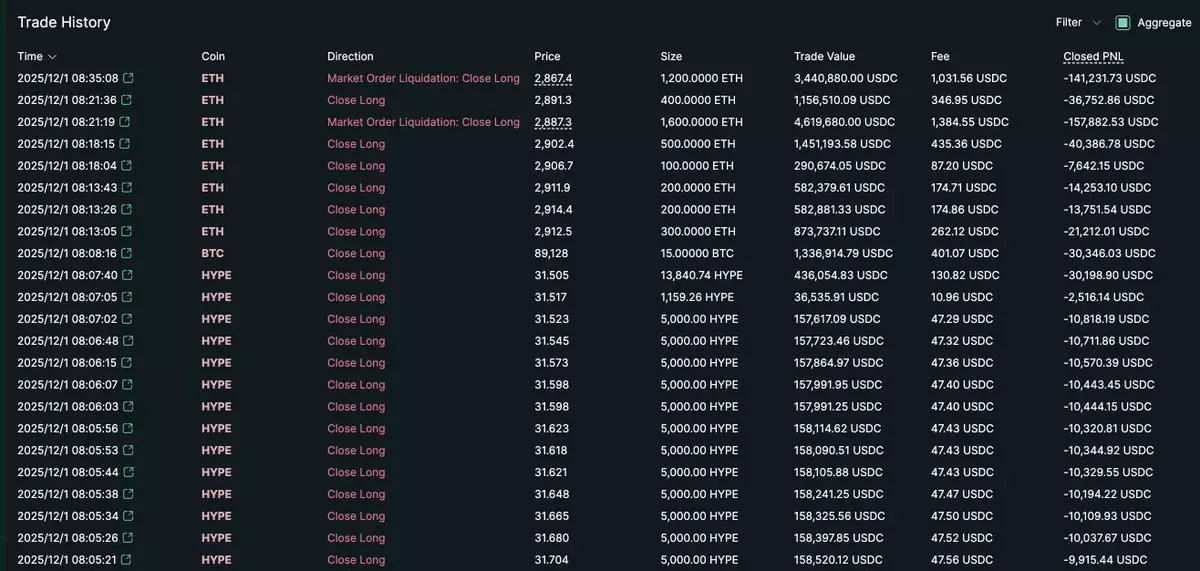The image size is (1200, 571).
Task: Click HYPE coin label in 08:07:40 row
Action: pyautogui.click(x=216, y=275)
